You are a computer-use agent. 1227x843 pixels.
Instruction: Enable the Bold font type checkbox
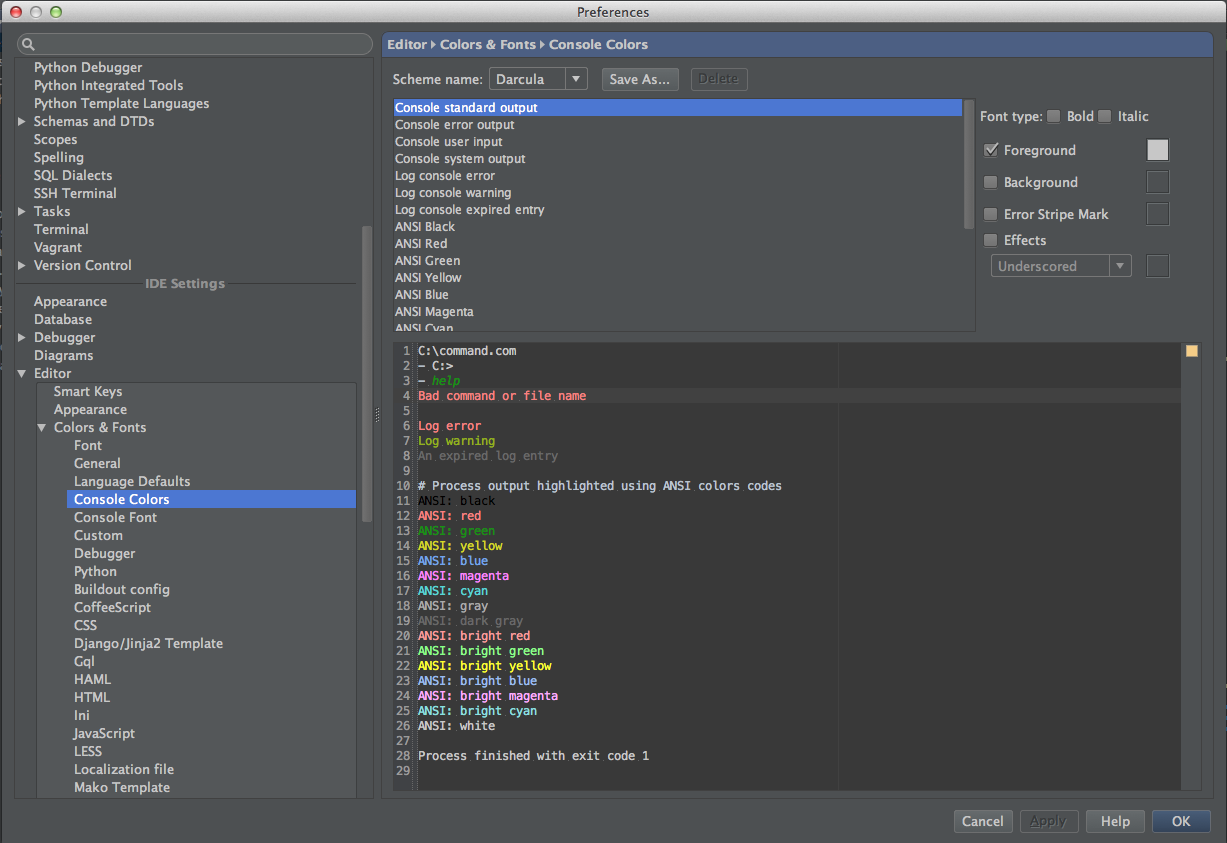click(1054, 116)
